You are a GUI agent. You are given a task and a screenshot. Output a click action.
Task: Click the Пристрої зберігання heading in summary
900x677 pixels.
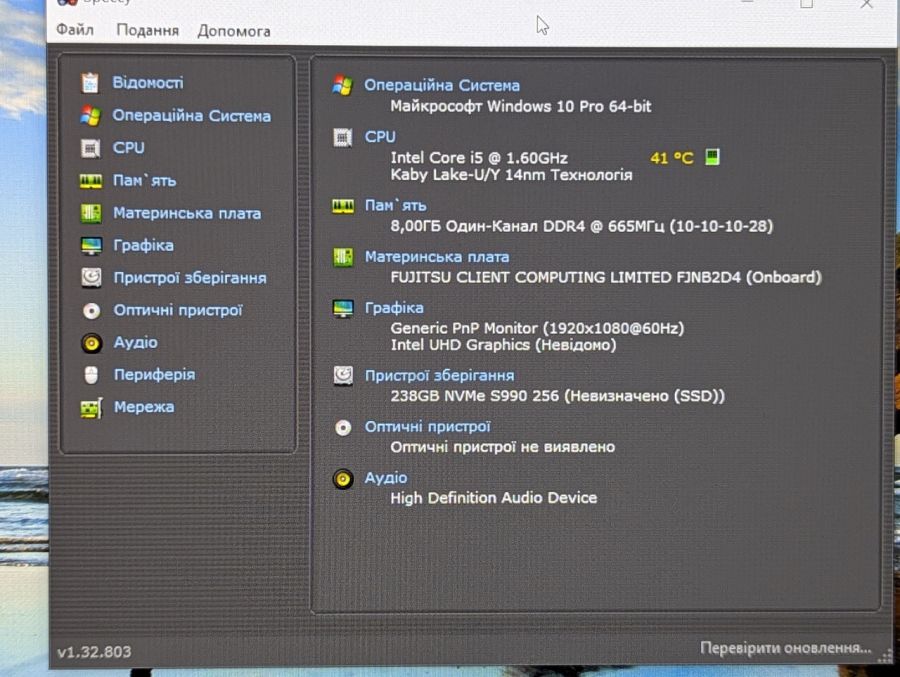440,376
